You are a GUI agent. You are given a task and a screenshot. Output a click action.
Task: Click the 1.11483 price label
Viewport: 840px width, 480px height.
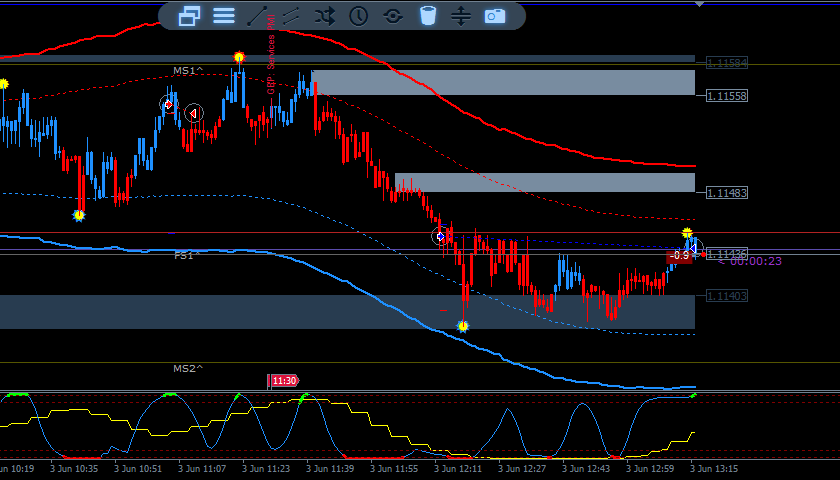pyautogui.click(x=726, y=193)
